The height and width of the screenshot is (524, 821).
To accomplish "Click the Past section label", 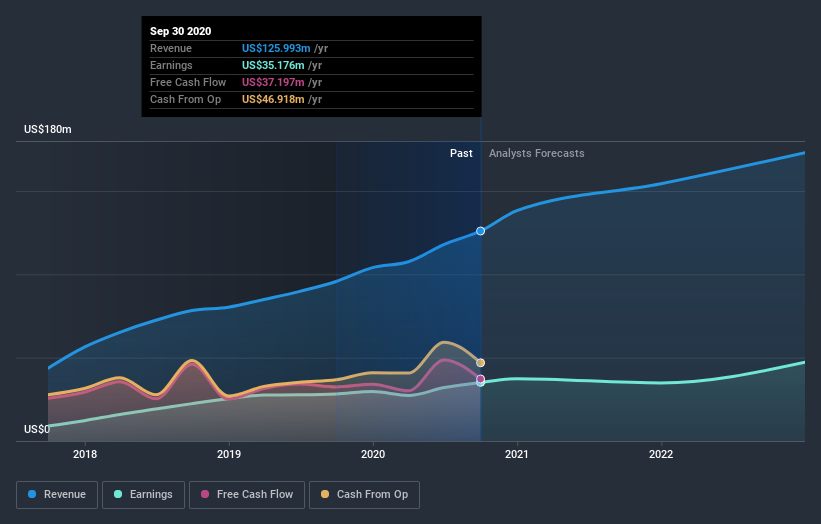I will coord(461,153).
